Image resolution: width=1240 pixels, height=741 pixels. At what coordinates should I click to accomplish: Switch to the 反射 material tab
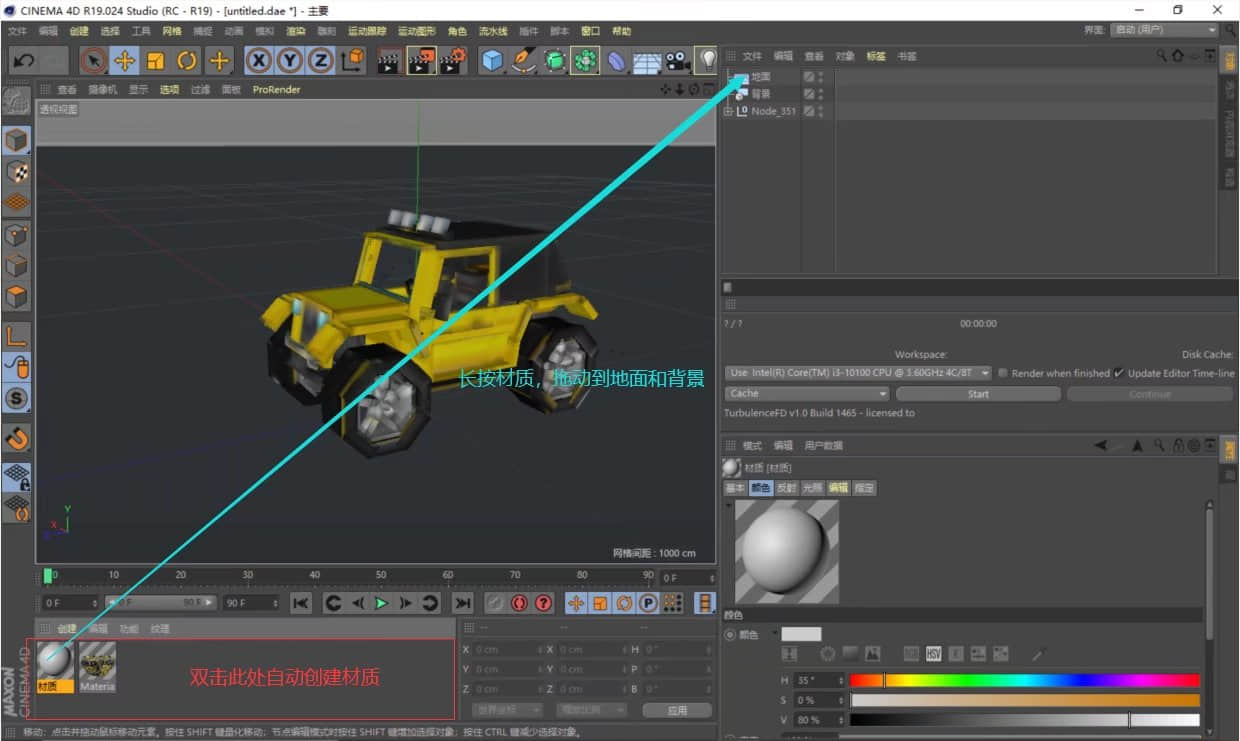click(x=787, y=488)
